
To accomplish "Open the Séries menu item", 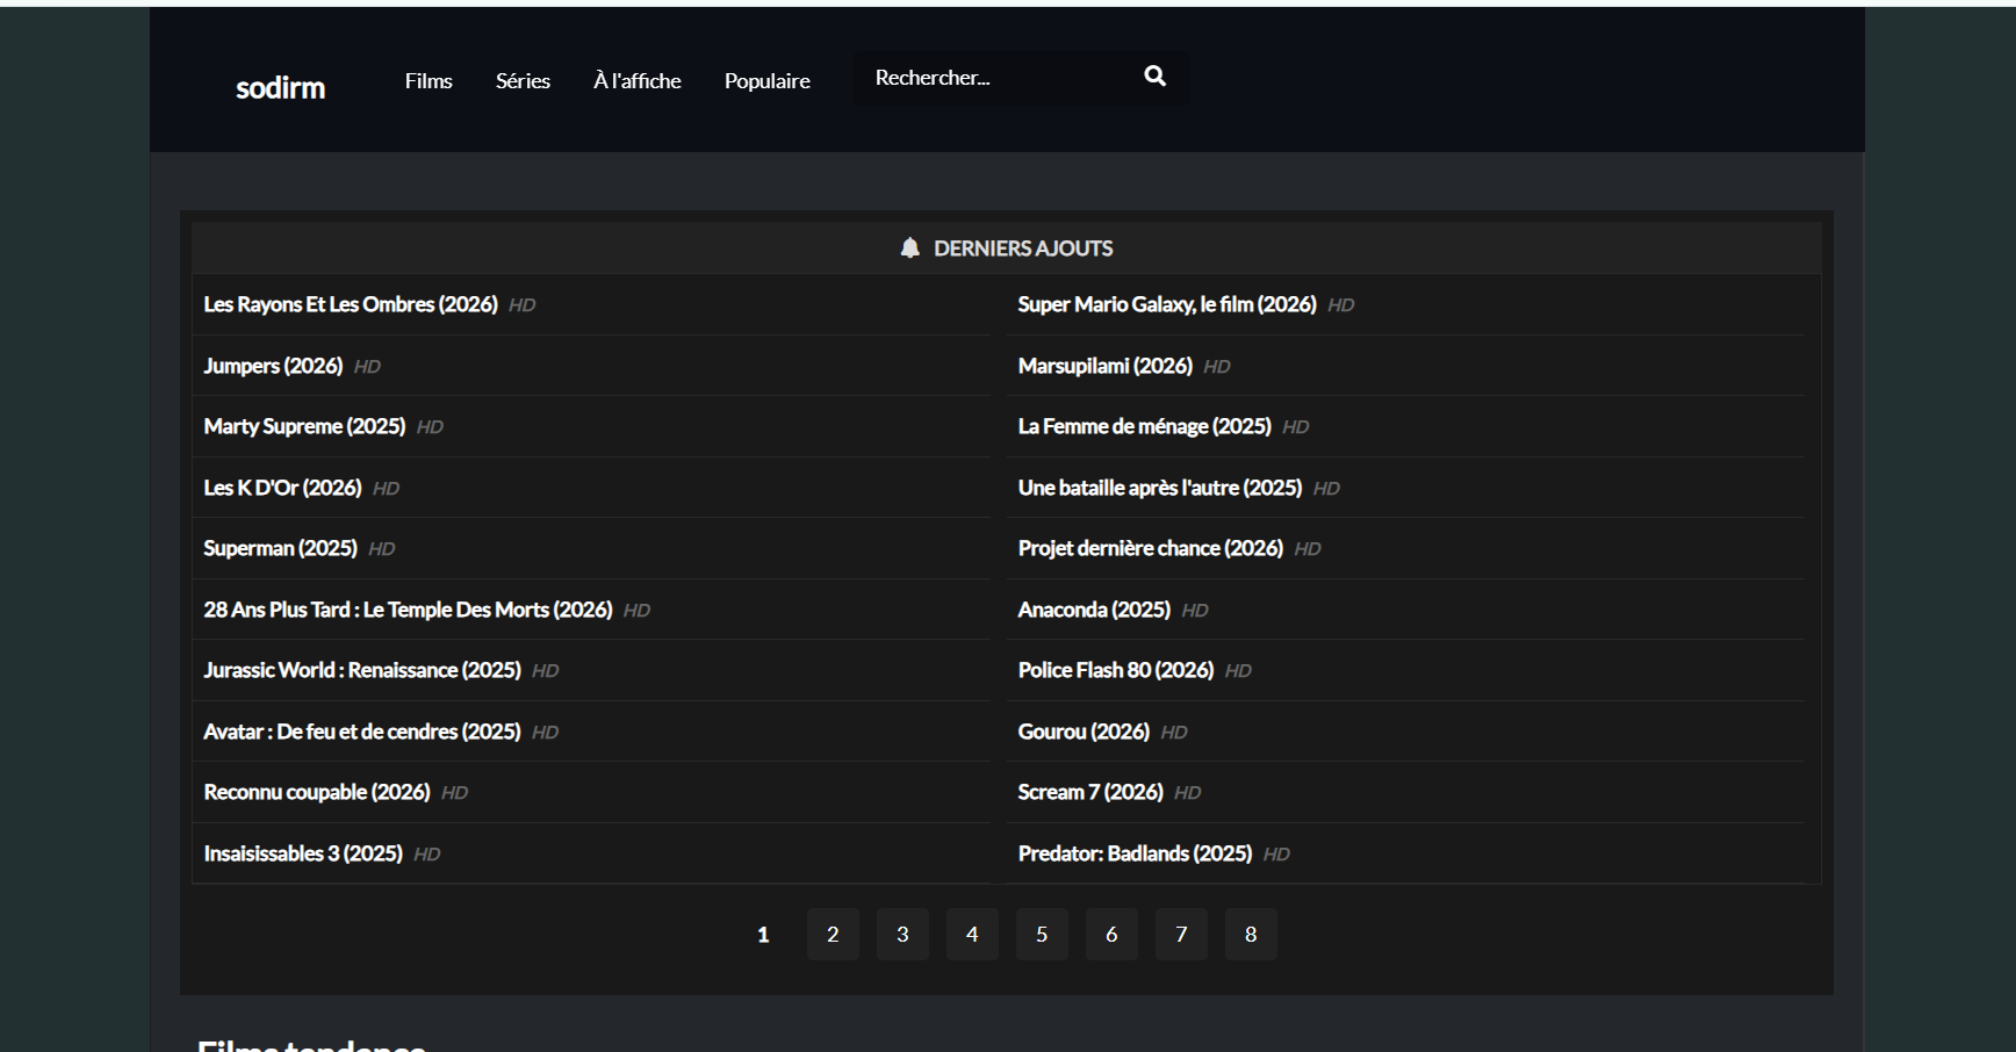I will 522,81.
